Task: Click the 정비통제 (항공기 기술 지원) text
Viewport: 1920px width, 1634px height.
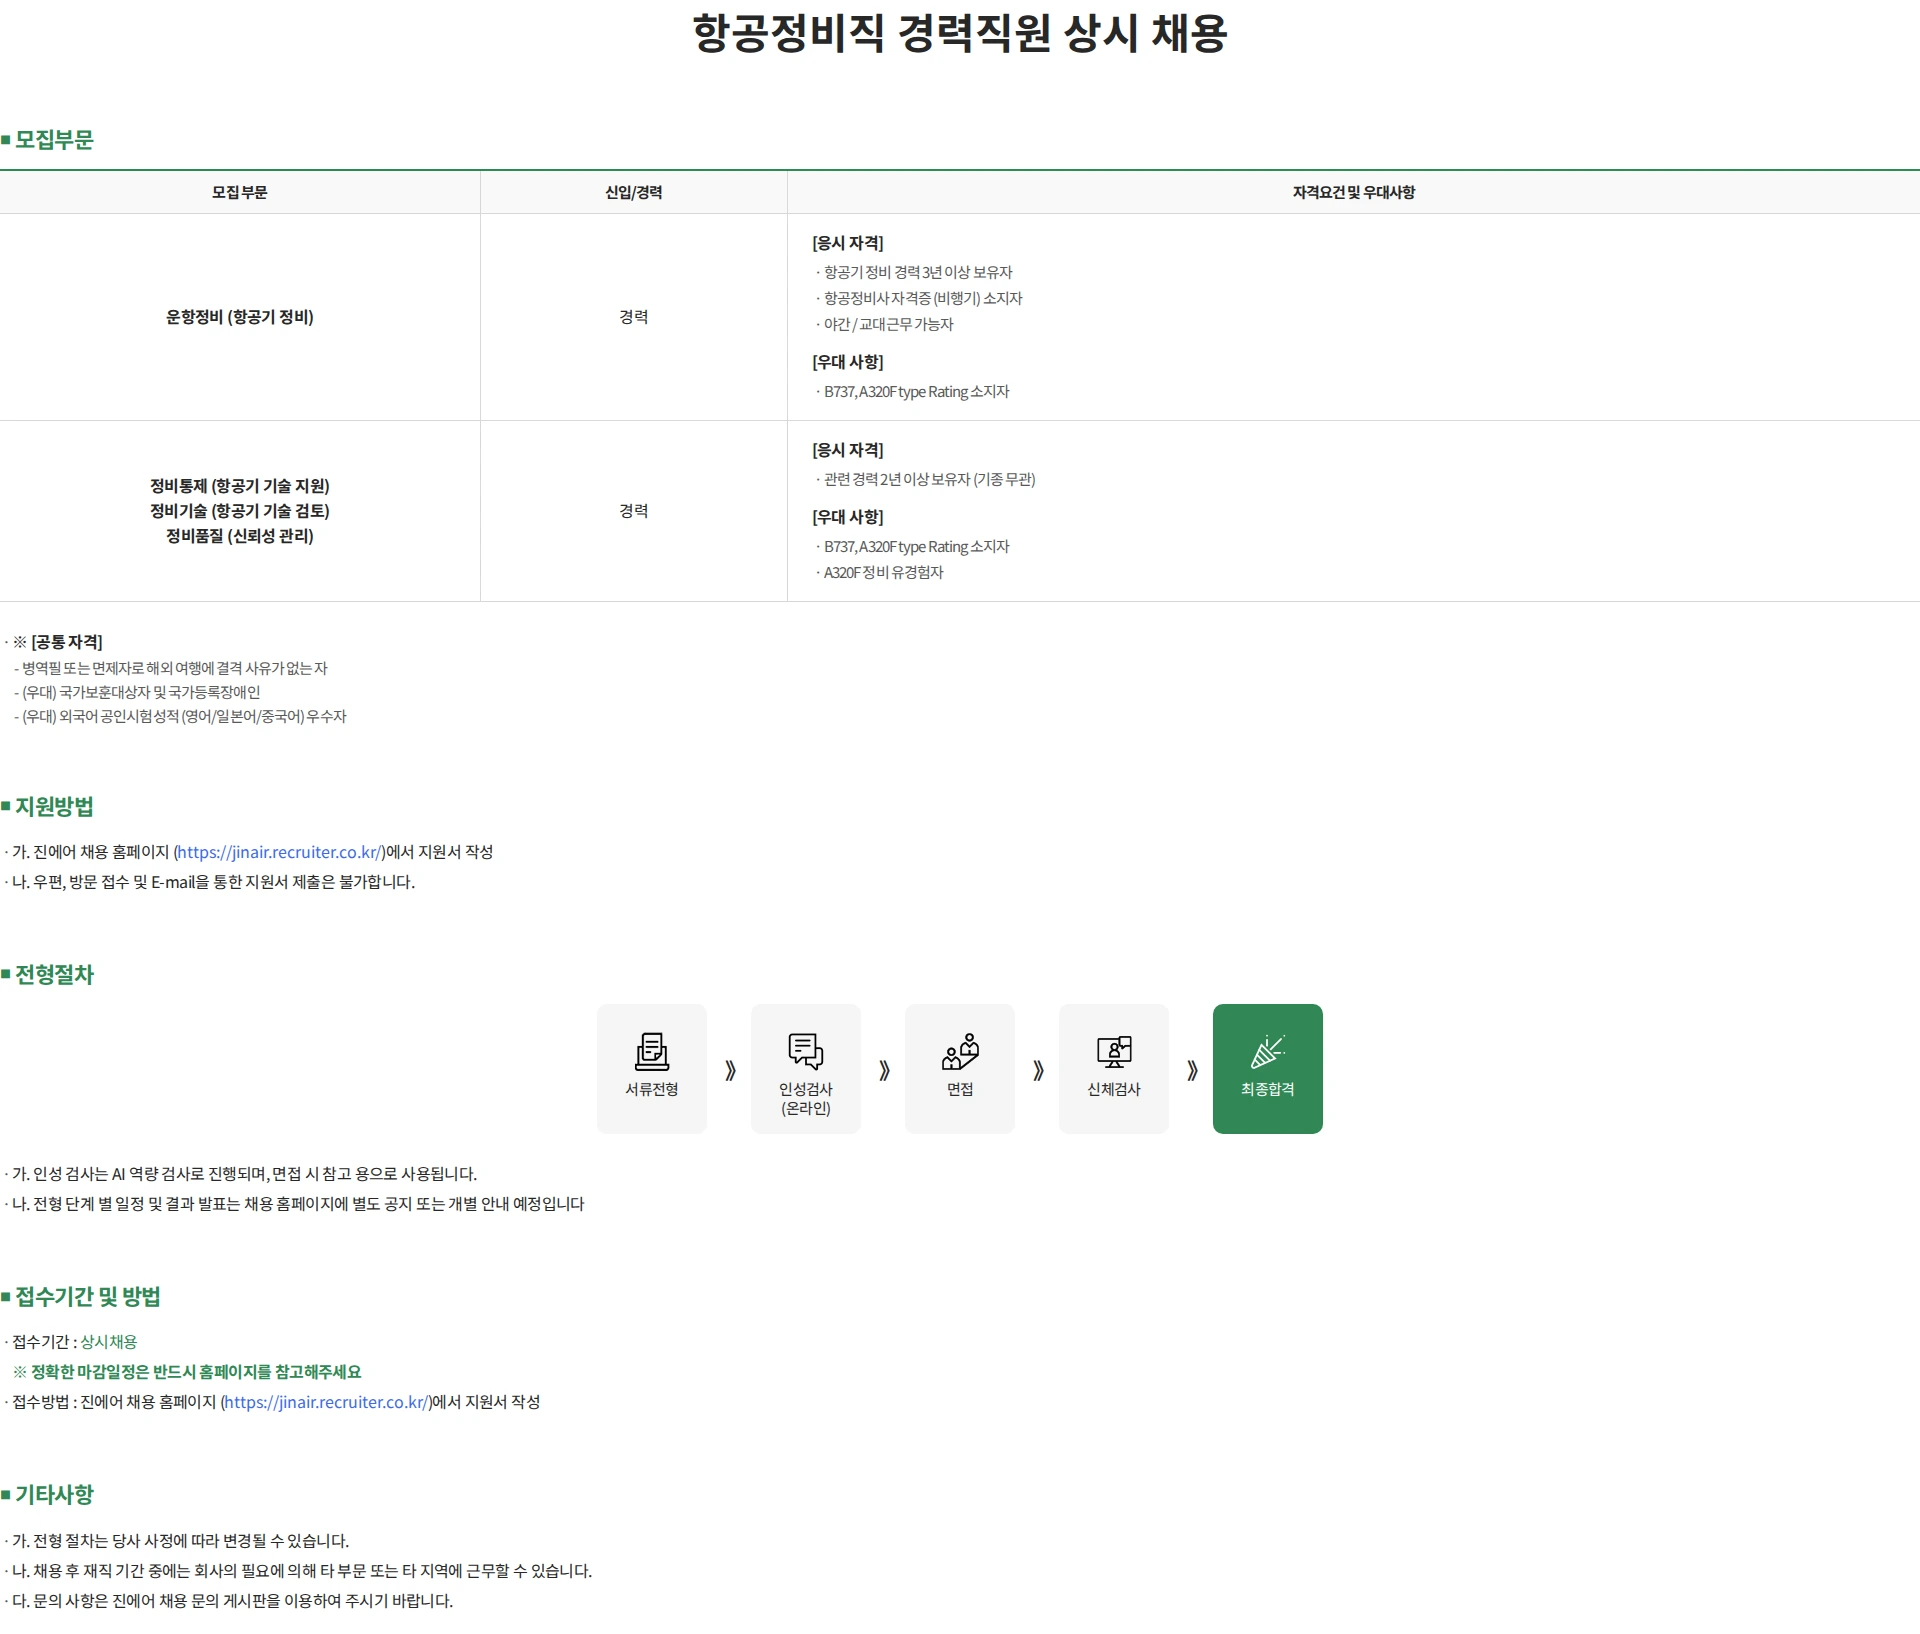Action: tap(240, 486)
